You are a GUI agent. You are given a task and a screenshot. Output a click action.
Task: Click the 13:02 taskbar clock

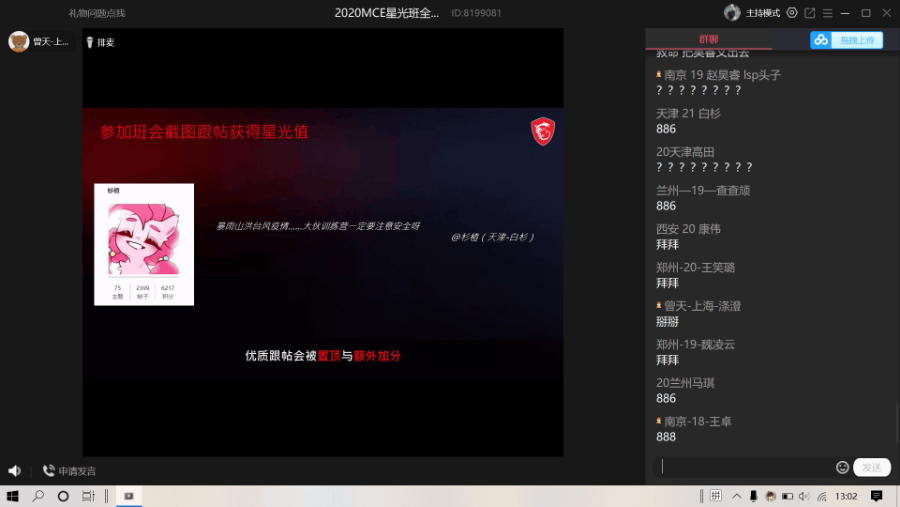click(846, 496)
